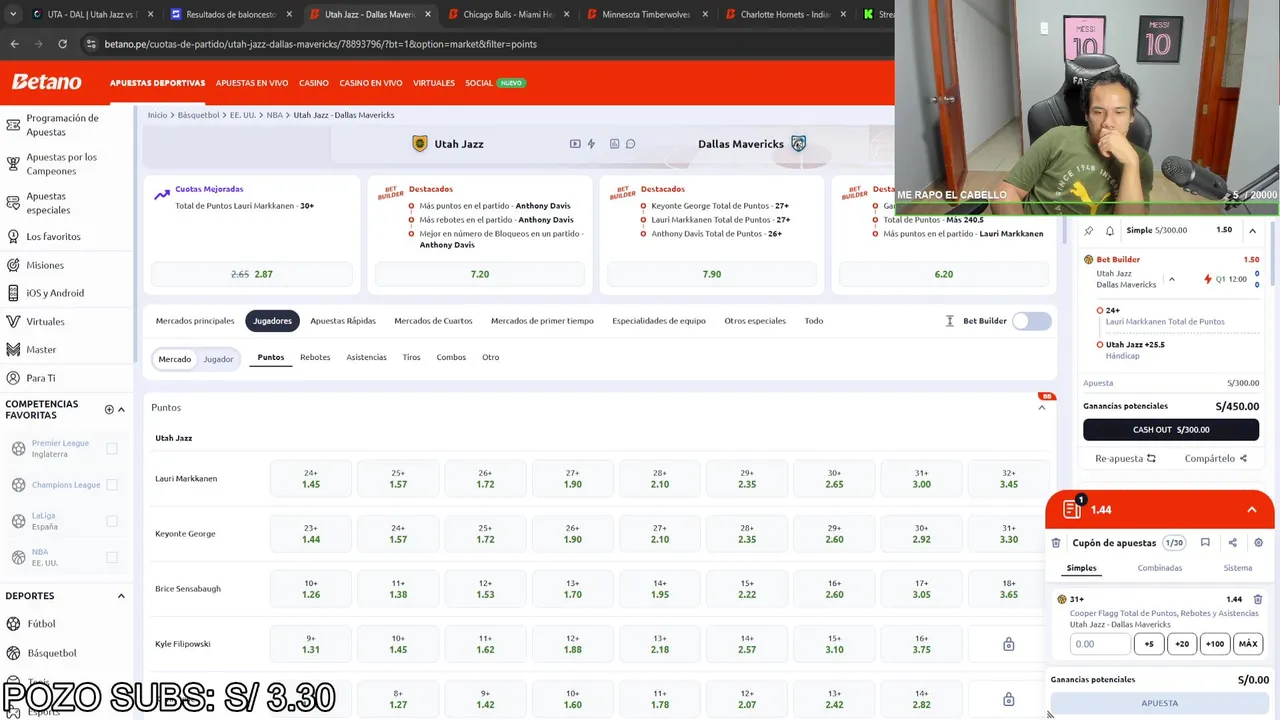This screenshot has width=1280, height=720.
Task: Open the iOS y Android phone icon
Action: click(x=13, y=293)
